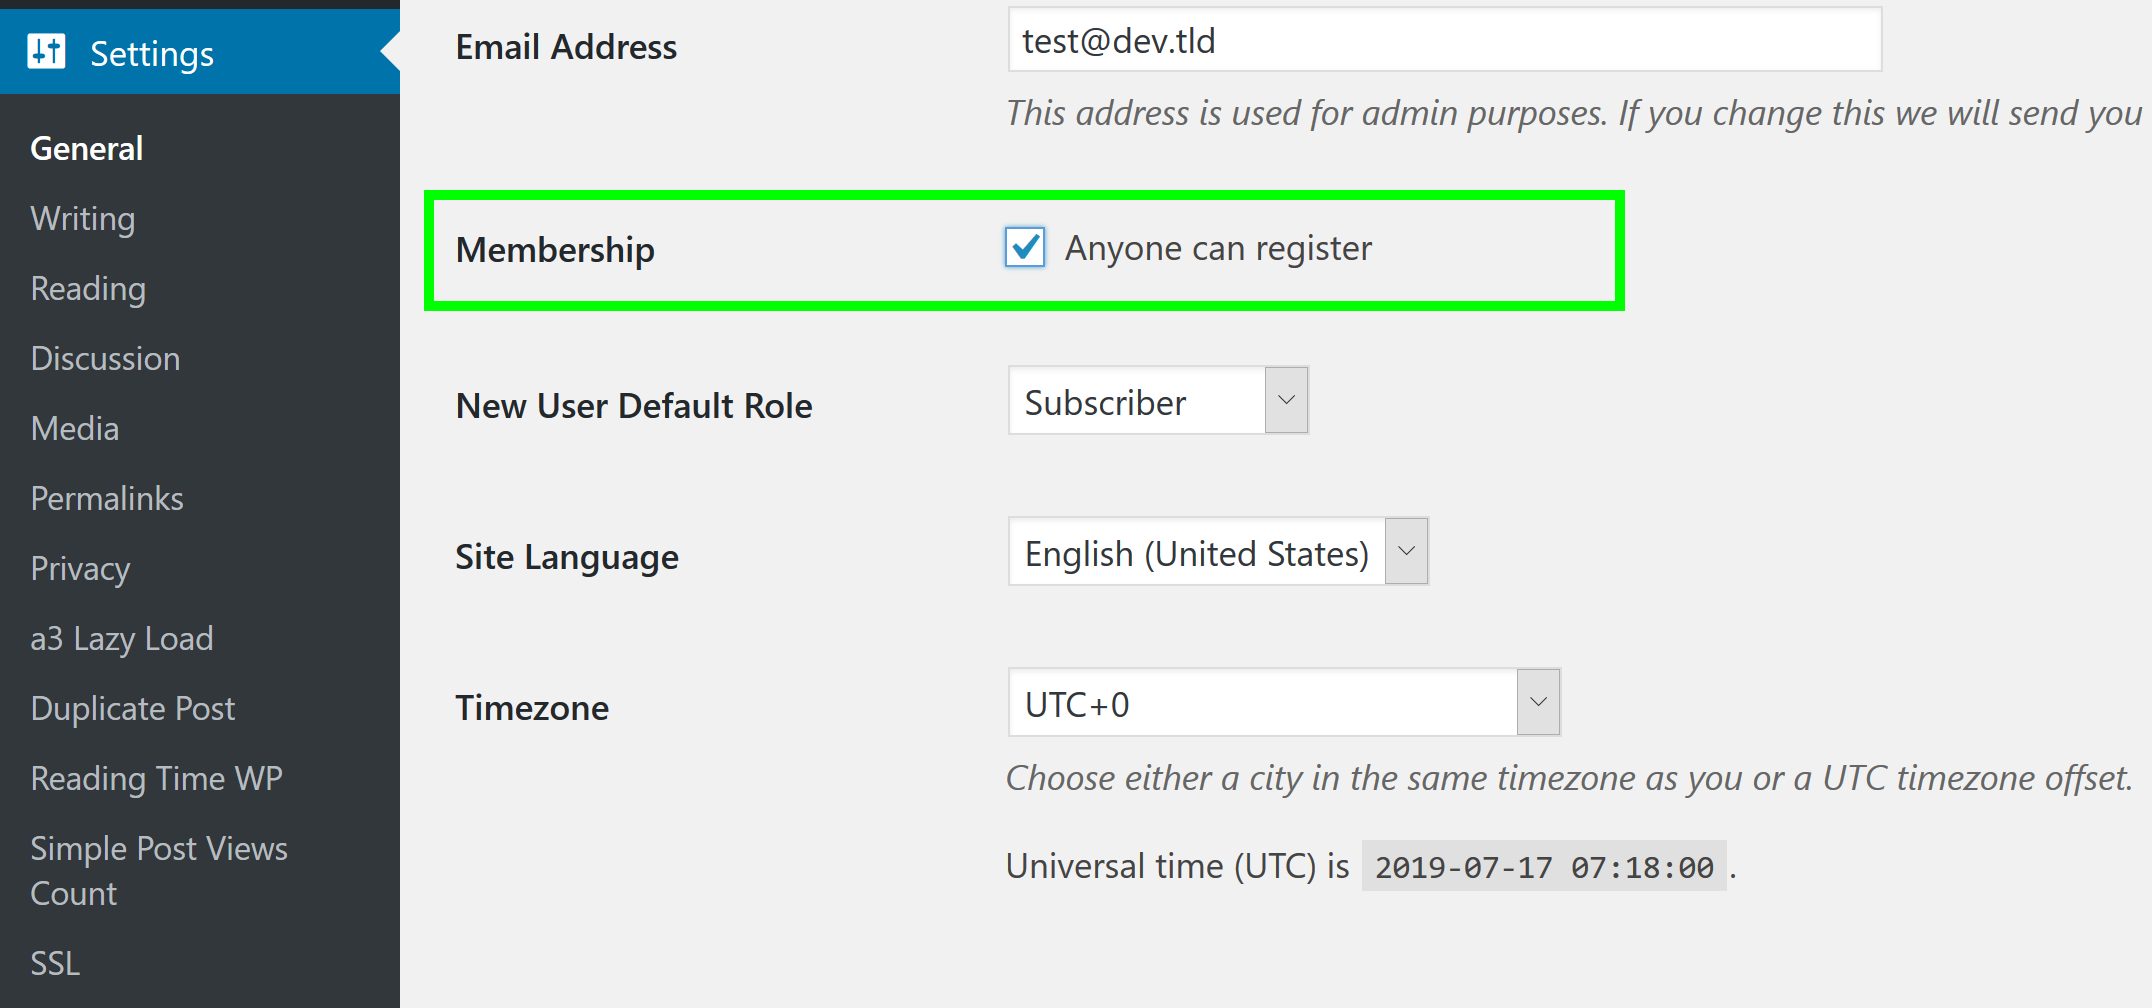This screenshot has height=1008, width=2152.
Task: Select the Permalinks menu item
Action: coord(107,499)
